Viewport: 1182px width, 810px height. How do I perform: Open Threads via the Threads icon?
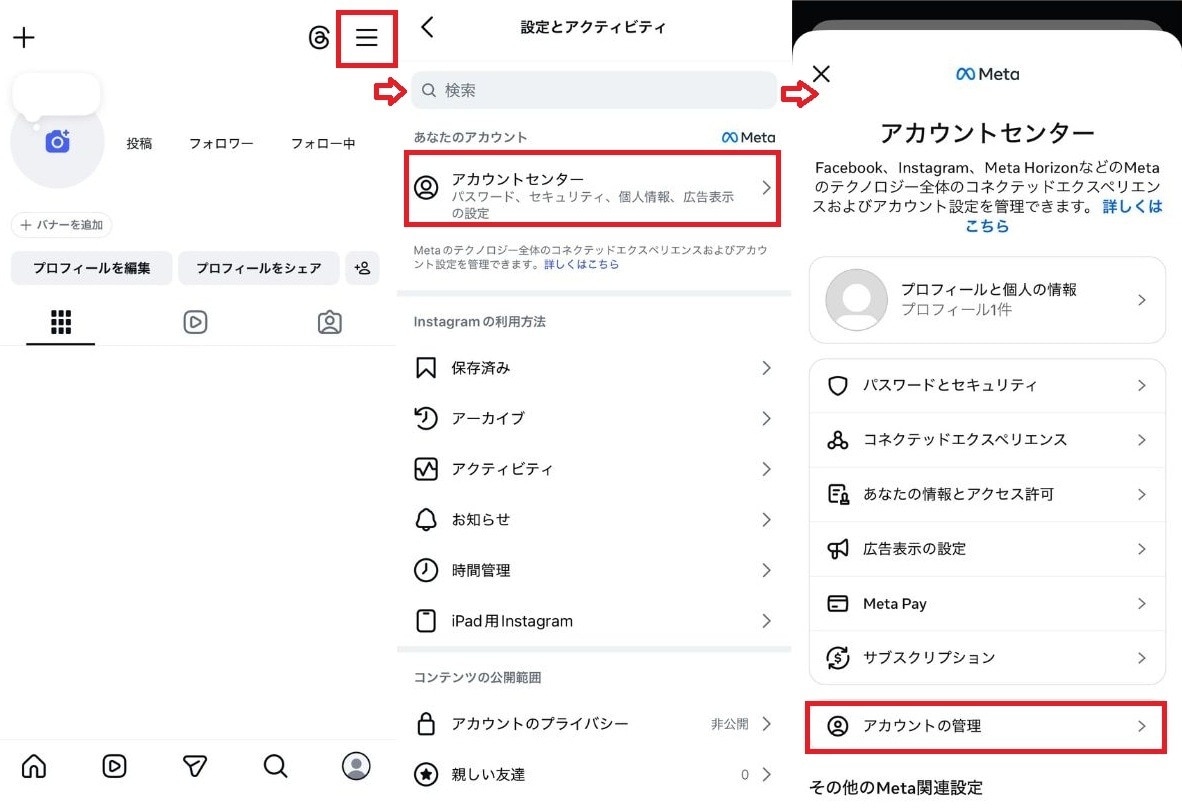point(319,38)
